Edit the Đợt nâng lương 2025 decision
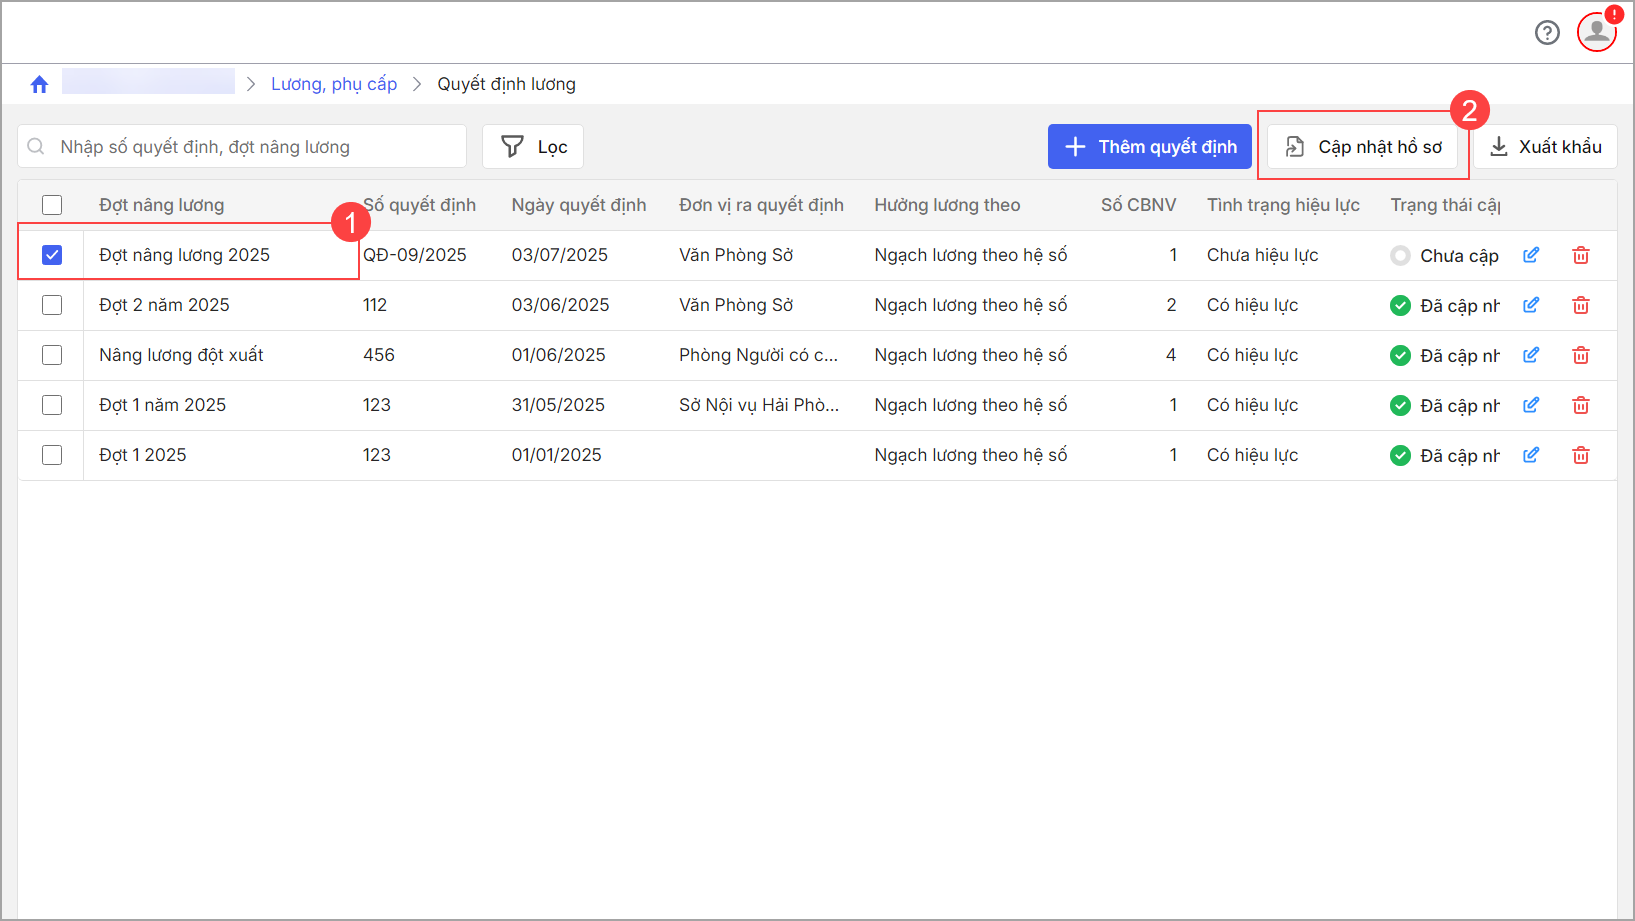1635x921 pixels. coord(1530,255)
